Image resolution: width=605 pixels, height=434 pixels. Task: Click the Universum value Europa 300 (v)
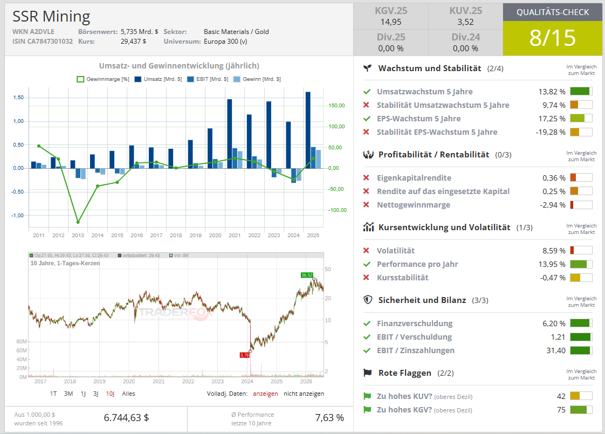pyautogui.click(x=225, y=41)
